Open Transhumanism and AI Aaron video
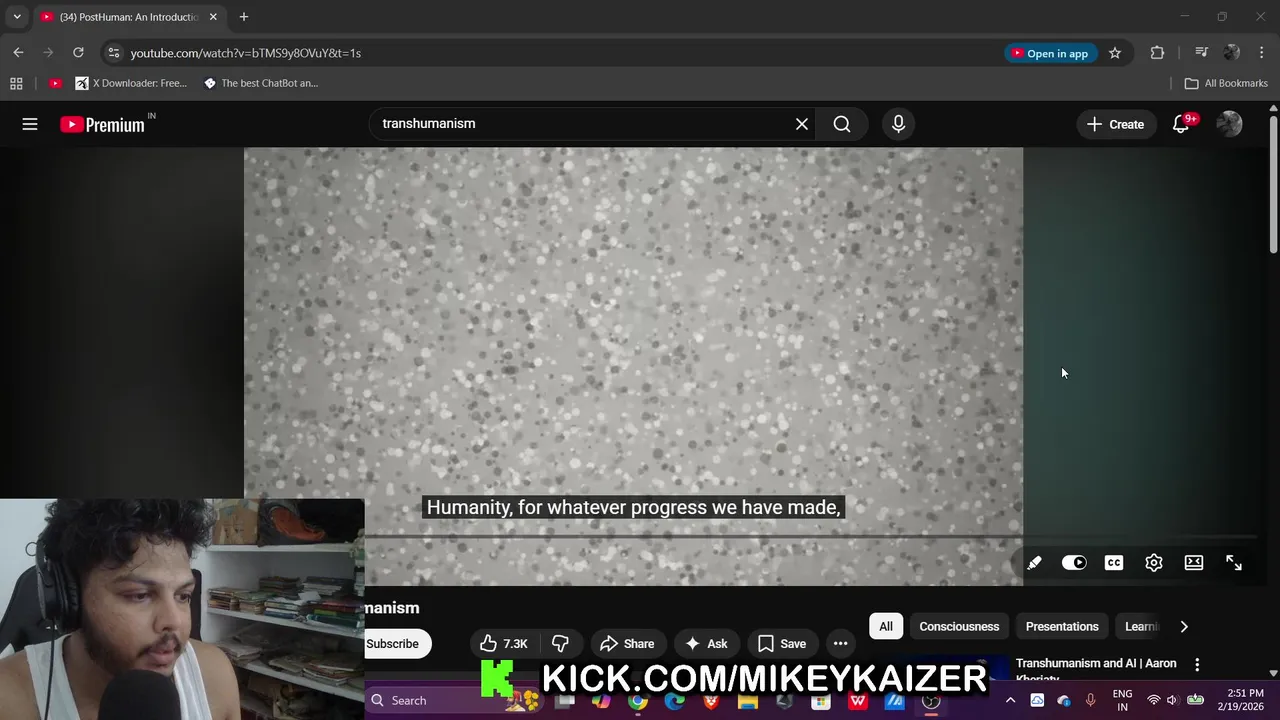 click(1096, 668)
